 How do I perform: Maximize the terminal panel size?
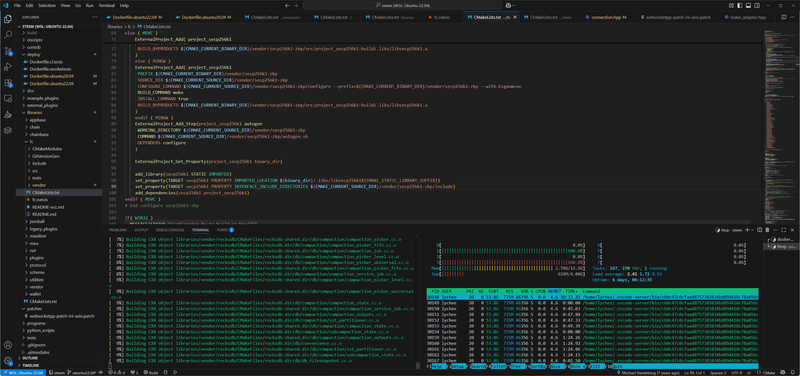pyautogui.click(x=784, y=230)
